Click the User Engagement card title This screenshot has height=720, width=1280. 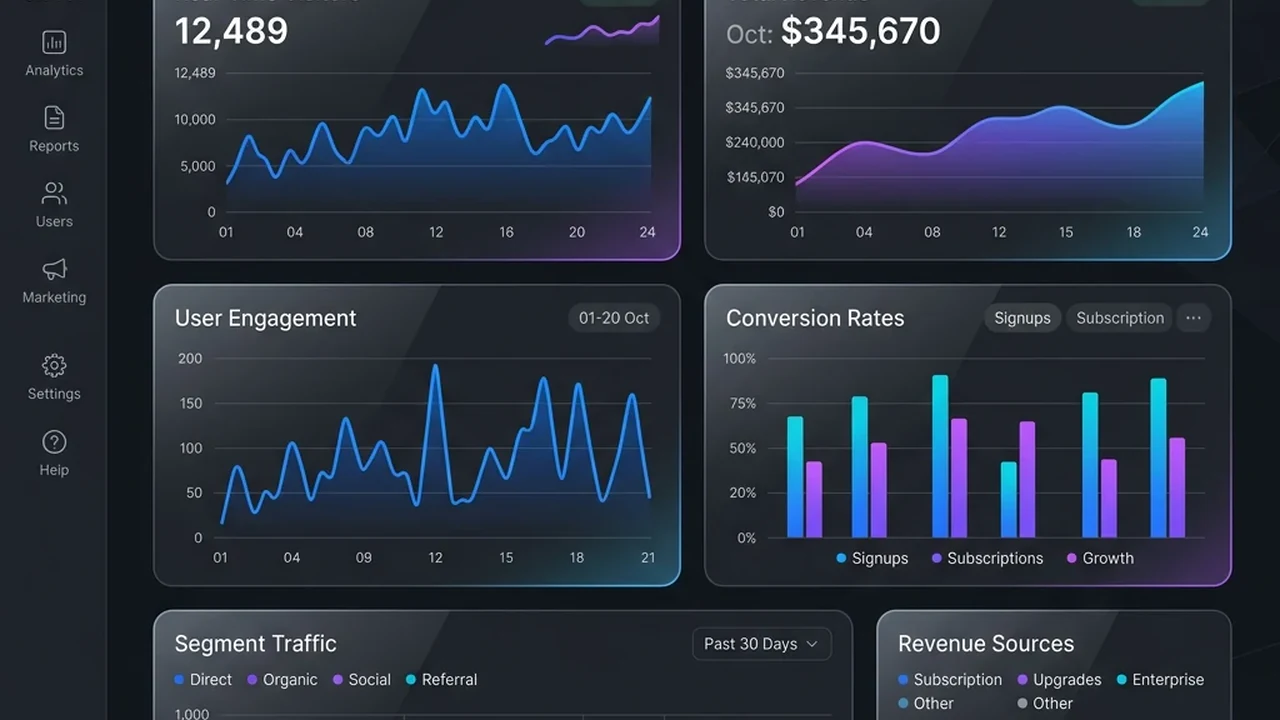point(265,318)
